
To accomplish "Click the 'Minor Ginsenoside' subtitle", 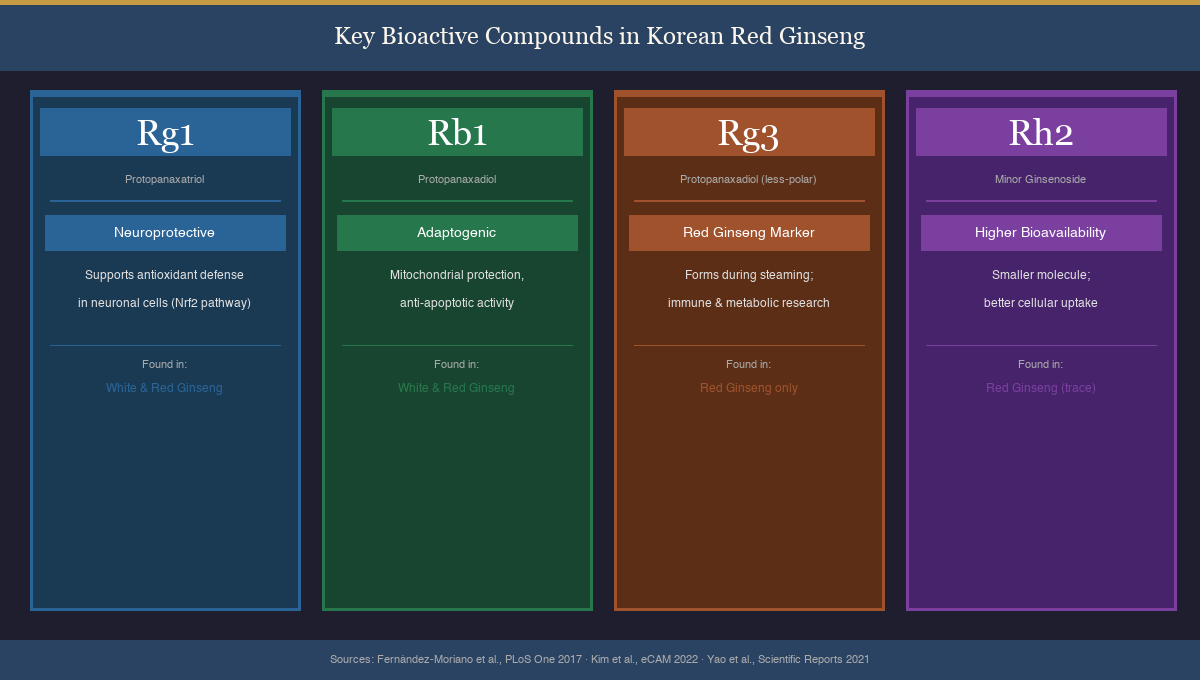I will pyautogui.click(x=1040, y=179).
